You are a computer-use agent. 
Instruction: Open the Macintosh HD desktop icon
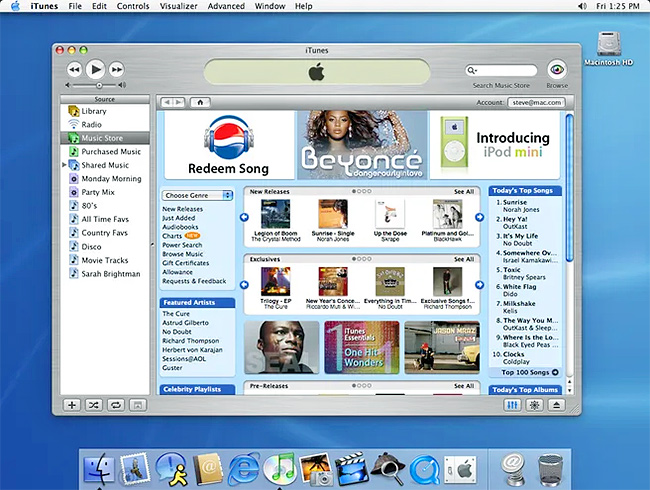(x=609, y=49)
